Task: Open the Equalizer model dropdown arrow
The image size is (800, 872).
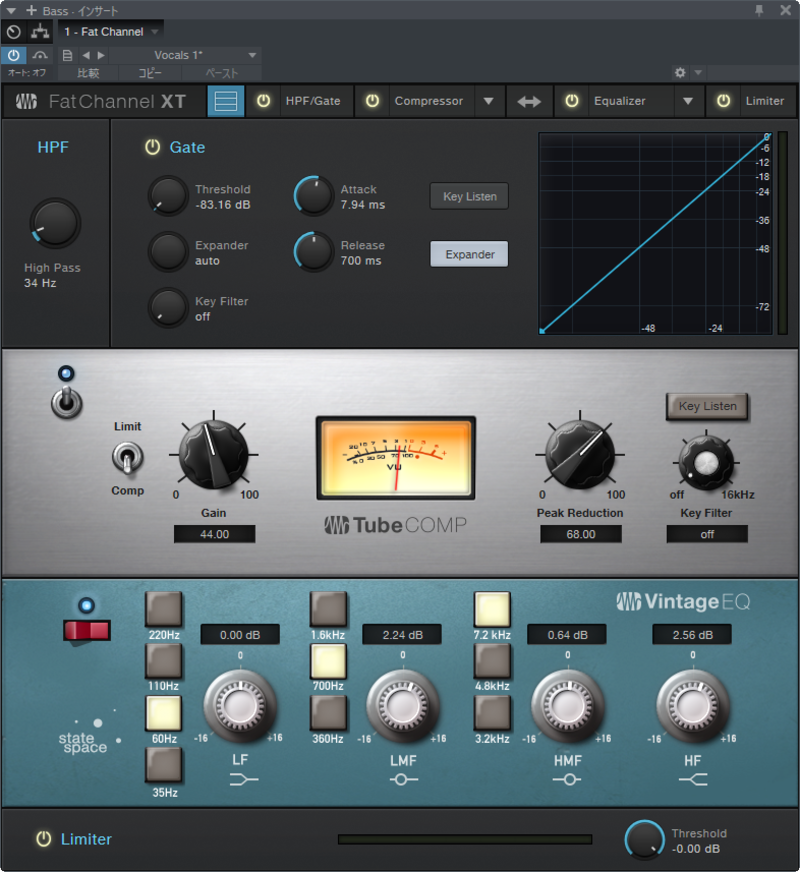Action: [x=688, y=101]
